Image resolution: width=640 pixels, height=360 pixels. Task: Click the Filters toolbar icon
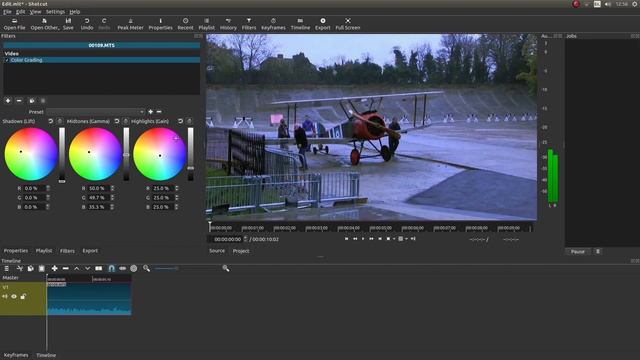click(x=249, y=24)
